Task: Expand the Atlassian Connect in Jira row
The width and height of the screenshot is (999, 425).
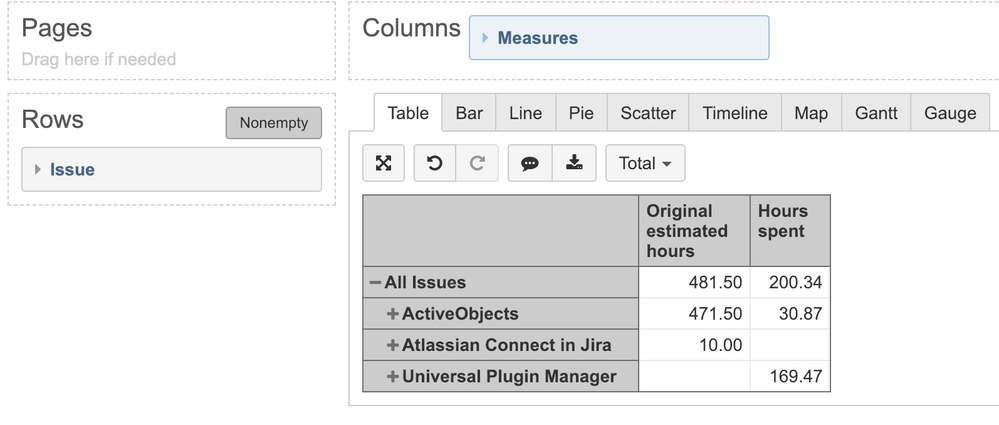Action: point(392,345)
